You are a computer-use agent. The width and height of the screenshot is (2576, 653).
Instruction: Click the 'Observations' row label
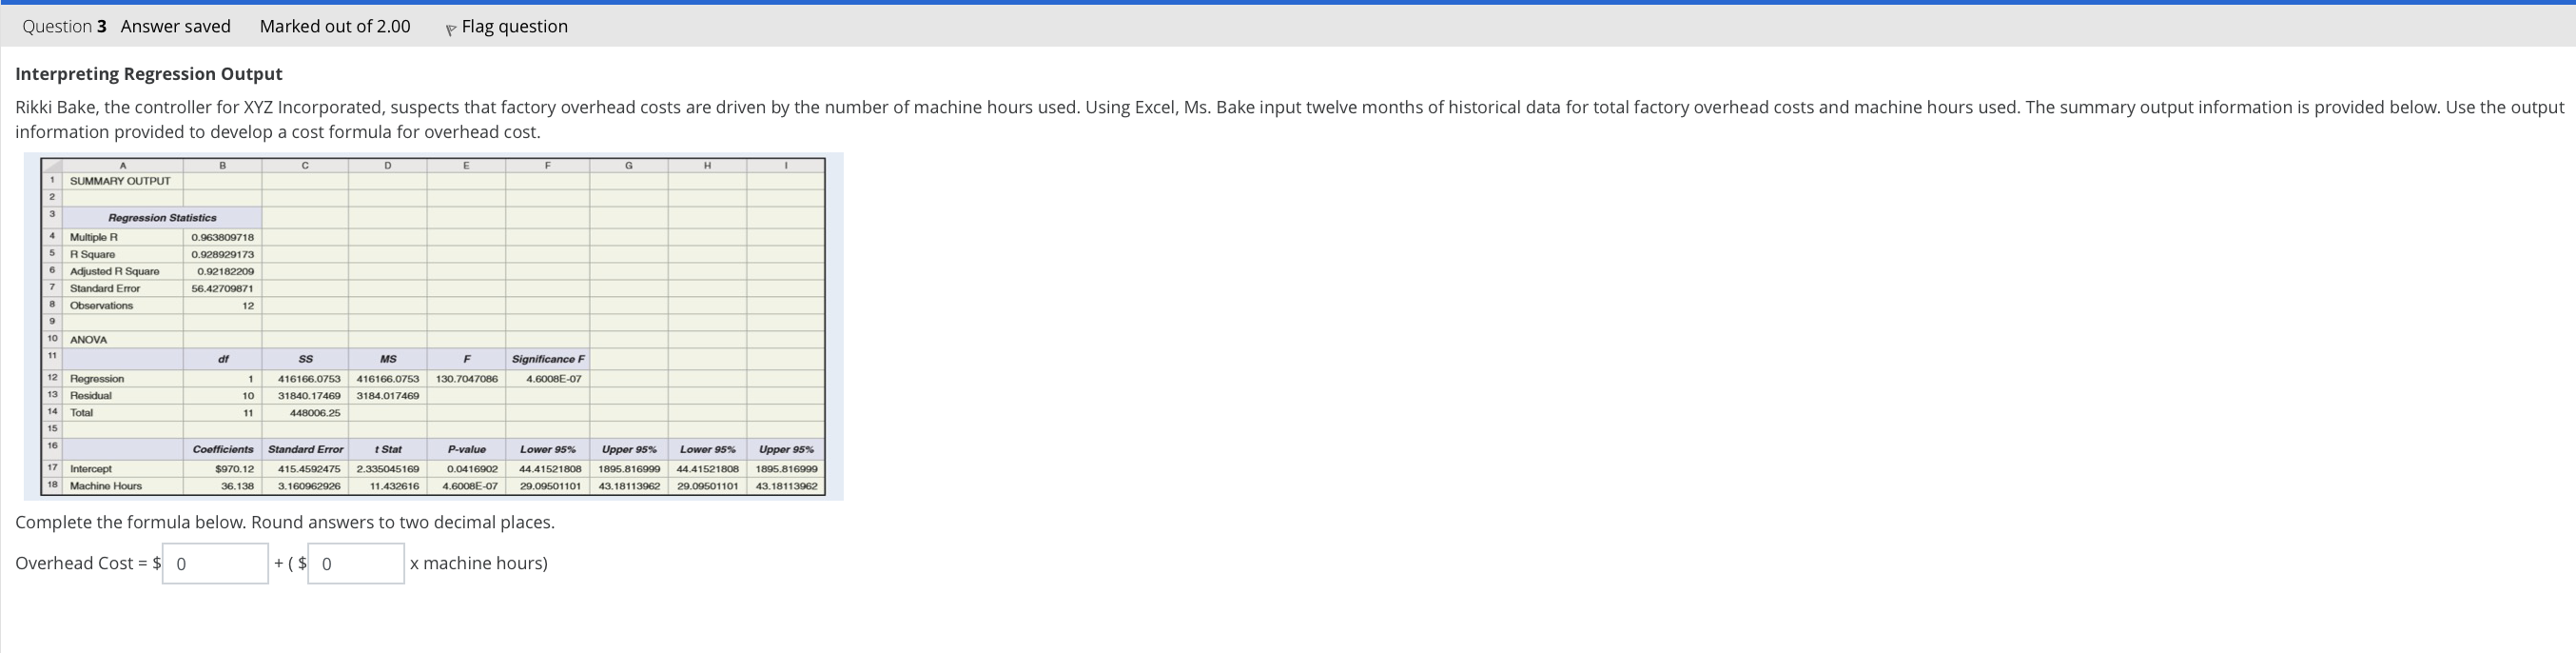pyautogui.click(x=101, y=305)
